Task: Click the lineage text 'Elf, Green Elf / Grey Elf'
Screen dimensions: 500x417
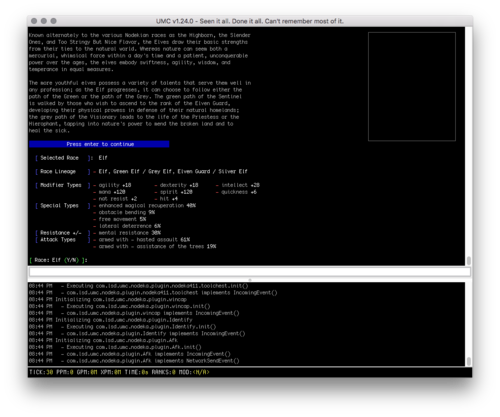Action: [135, 171]
